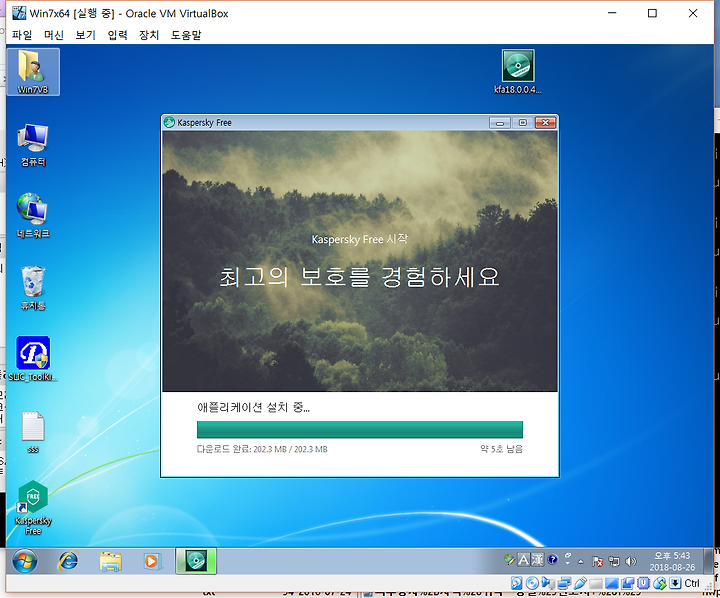Click the Ctrl host key label
Screen dimensions: 720x598
coord(692,583)
